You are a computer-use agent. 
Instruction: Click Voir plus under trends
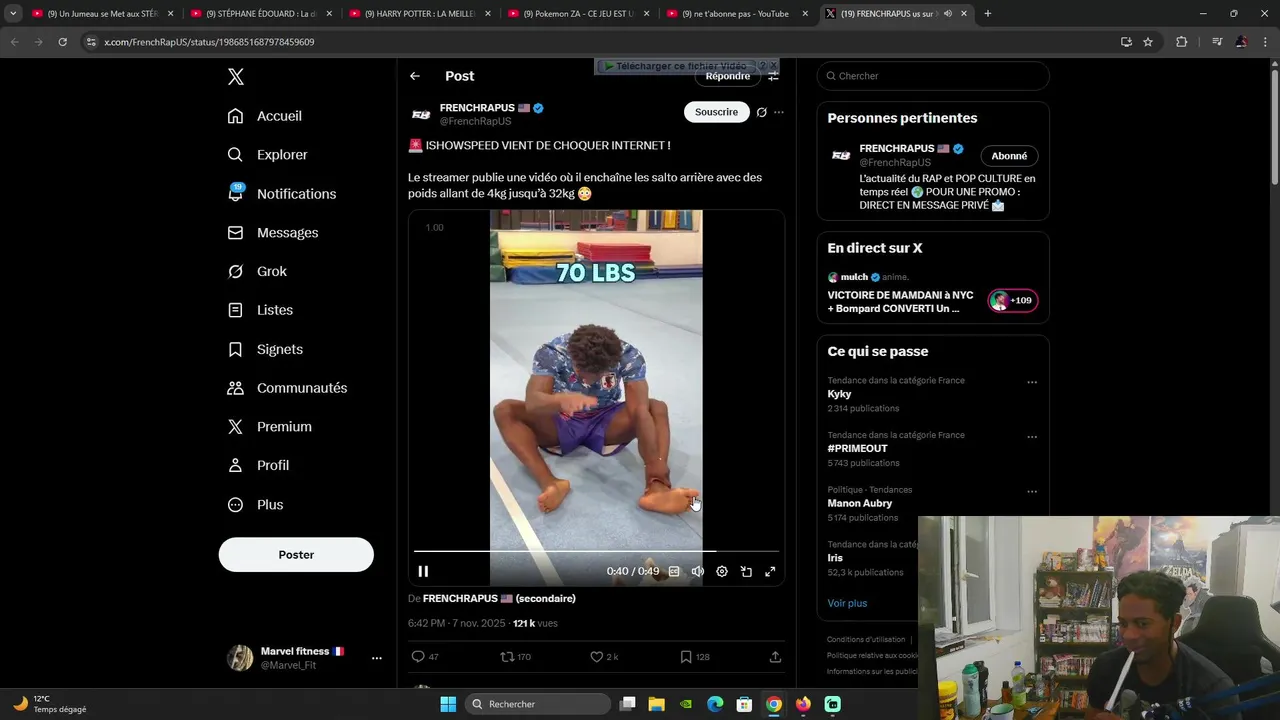click(847, 603)
